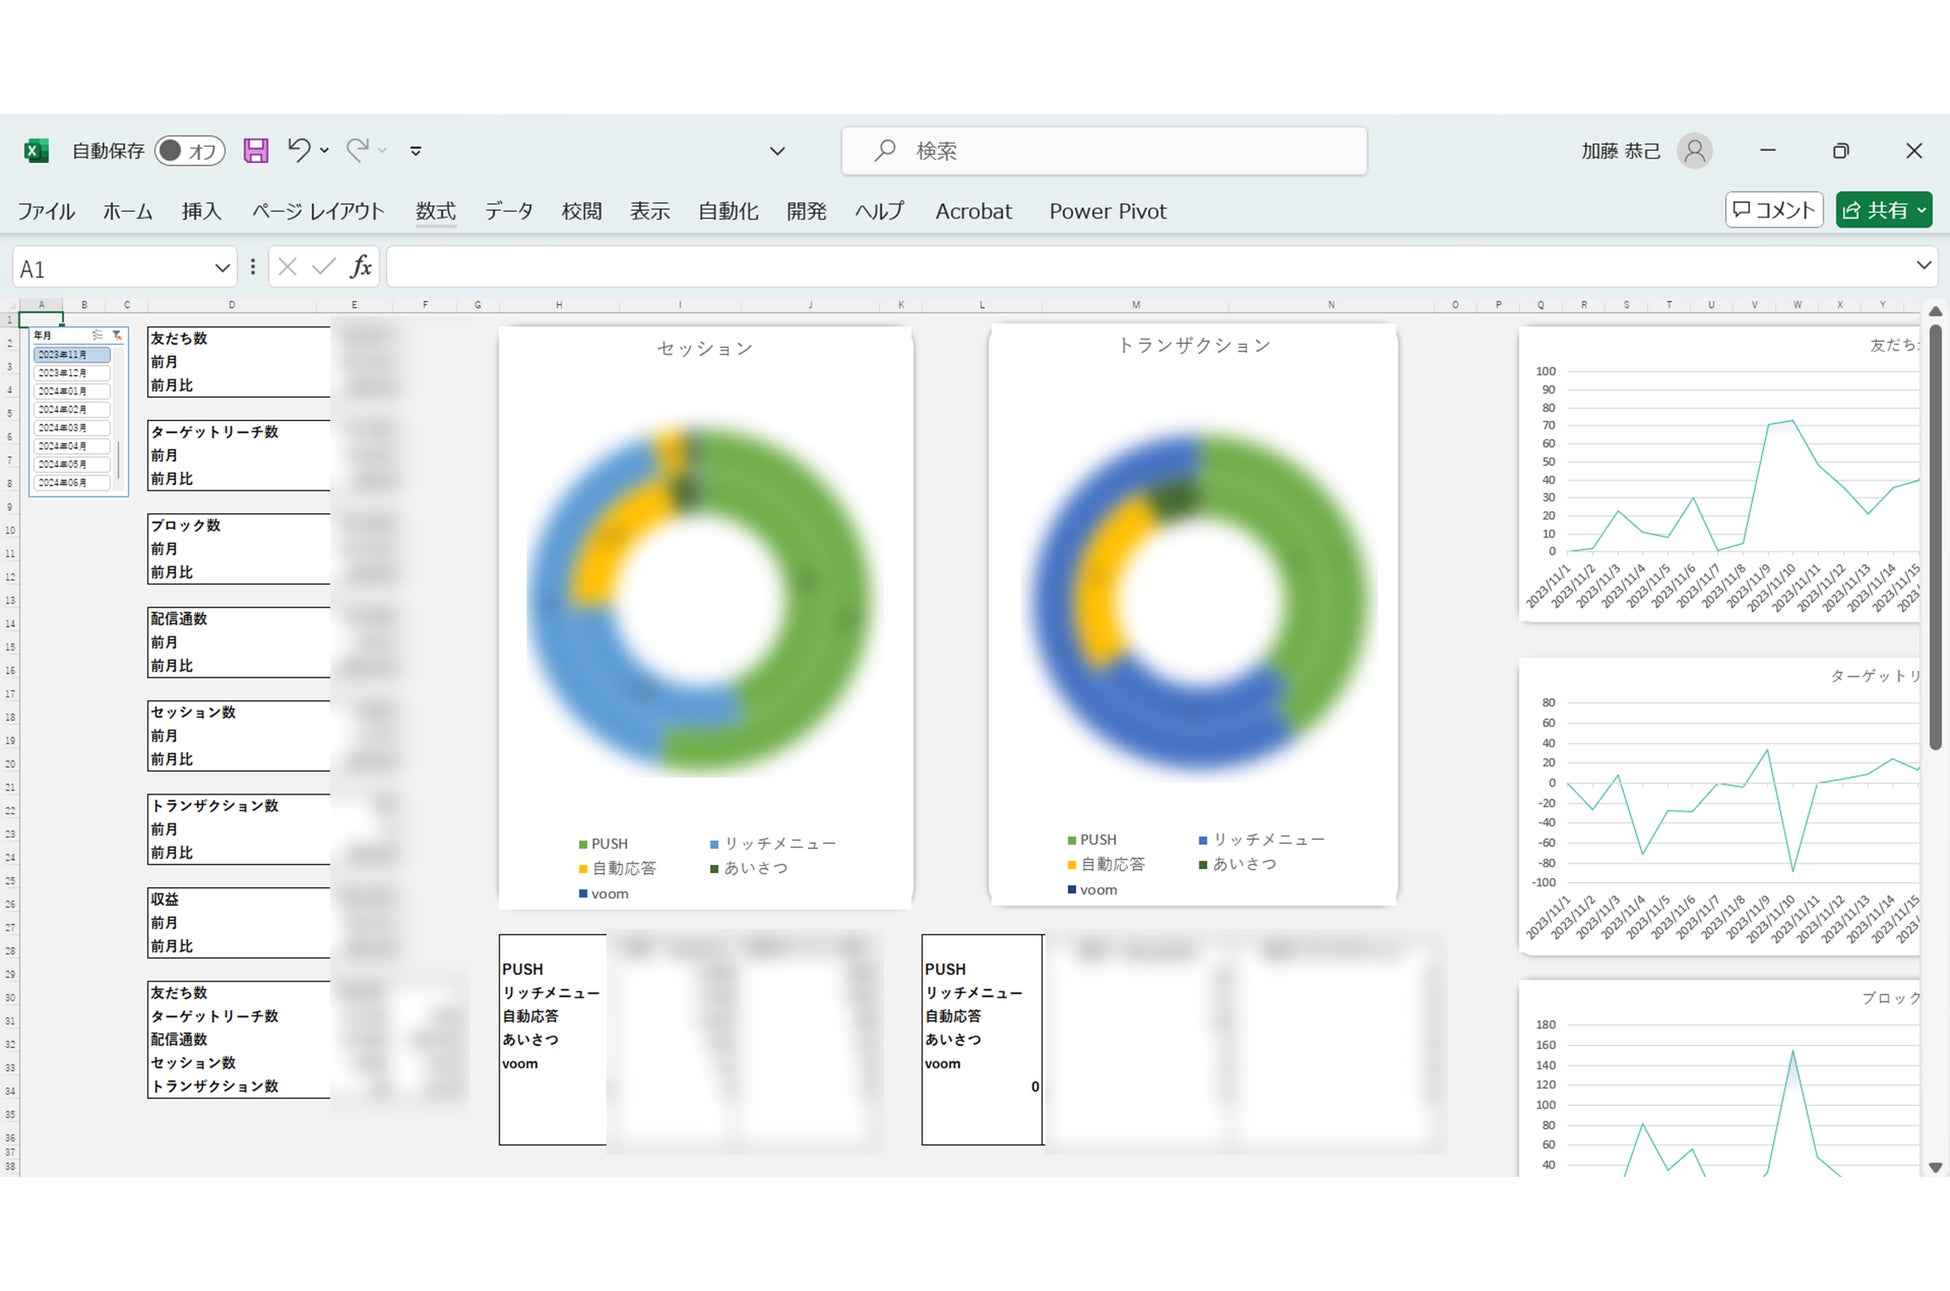Click the Undo arrow icon

(298, 150)
